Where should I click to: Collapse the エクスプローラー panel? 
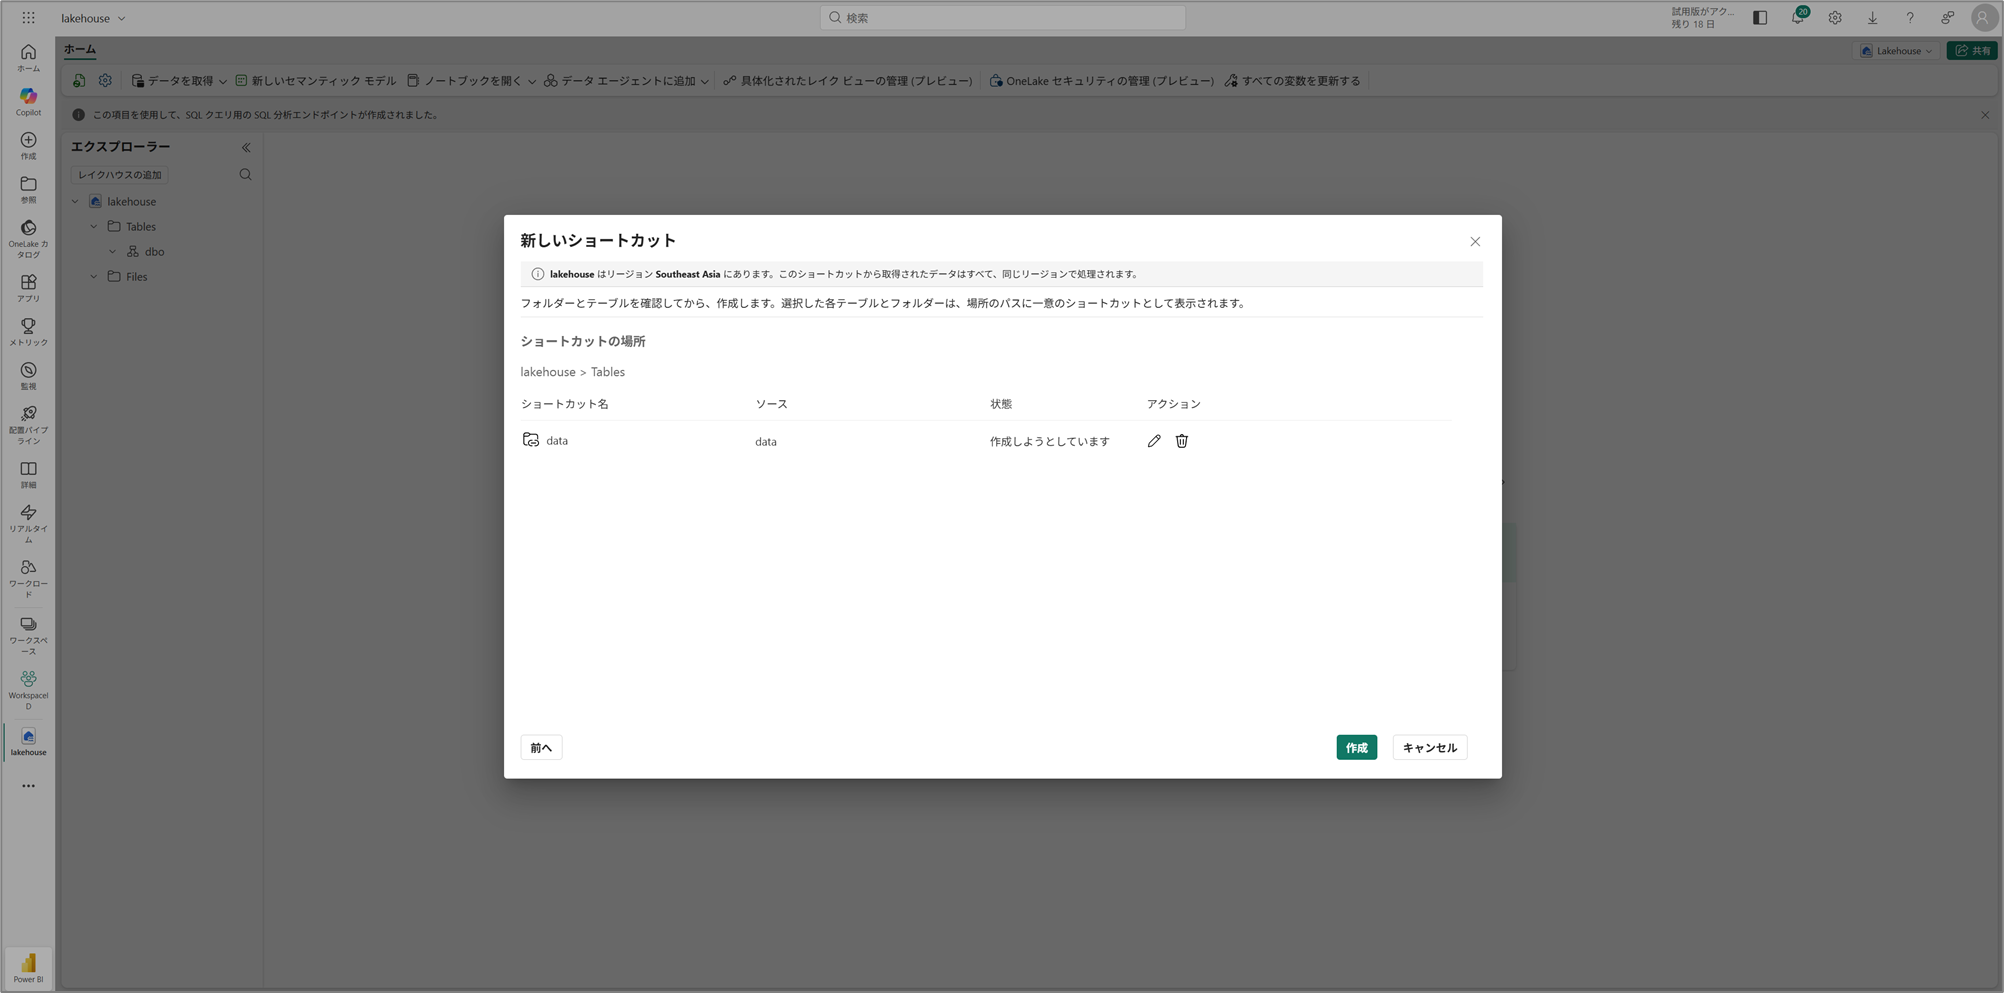point(246,148)
